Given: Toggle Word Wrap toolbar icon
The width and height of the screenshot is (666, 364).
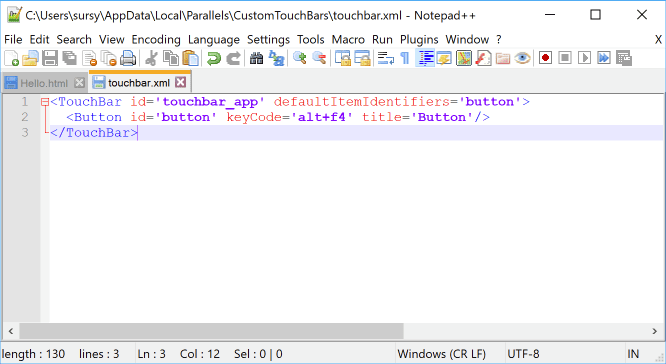Looking at the screenshot, I should coord(386,58).
